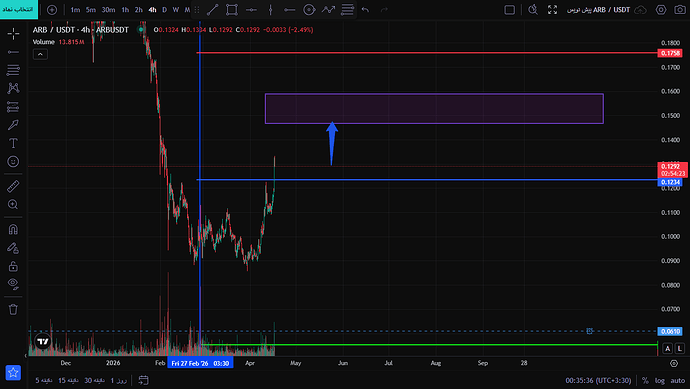Open the prediction and measurement tools
Viewport: 690px width, 389px height.
(x=13, y=106)
